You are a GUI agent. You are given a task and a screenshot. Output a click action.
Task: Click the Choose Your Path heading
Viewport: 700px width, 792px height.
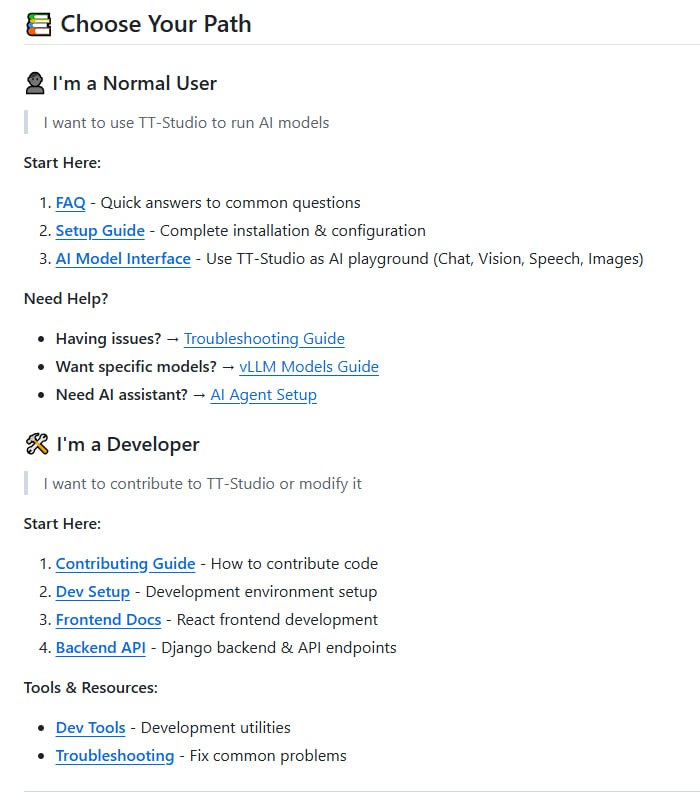(x=156, y=24)
